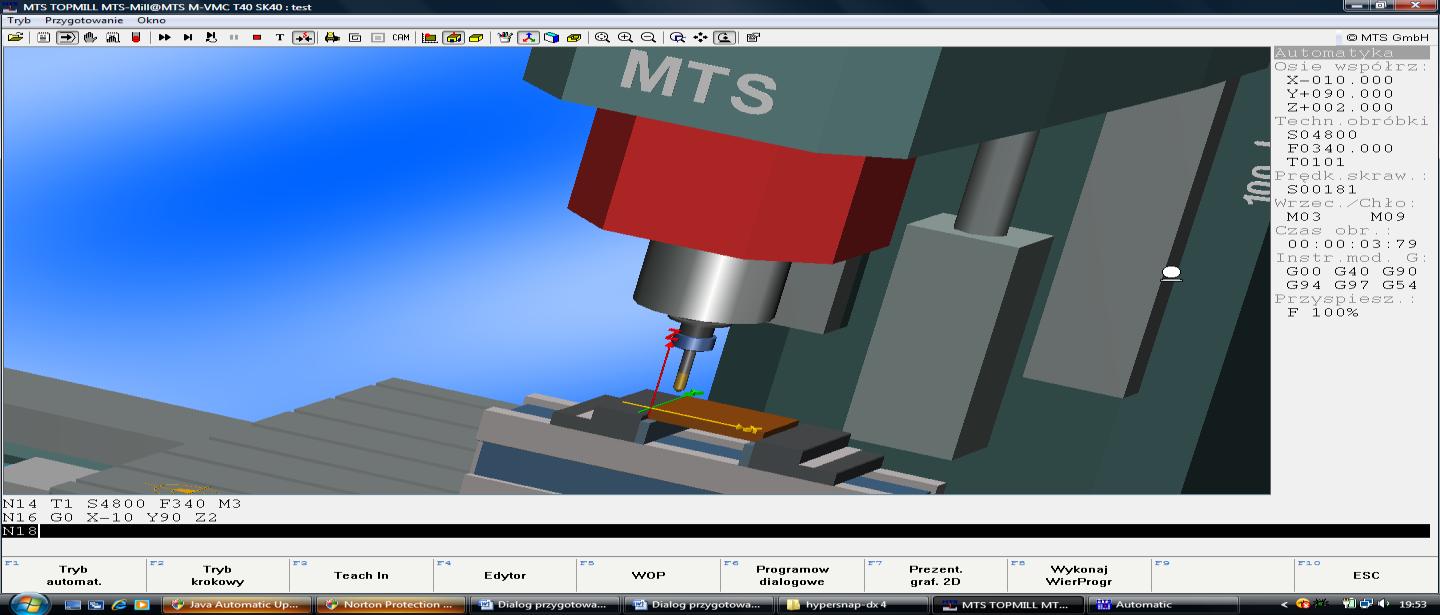This screenshot has width=1440, height=615.
Task: Click the red-and-yellow block icon after CAM
Action: pos(430,37)
